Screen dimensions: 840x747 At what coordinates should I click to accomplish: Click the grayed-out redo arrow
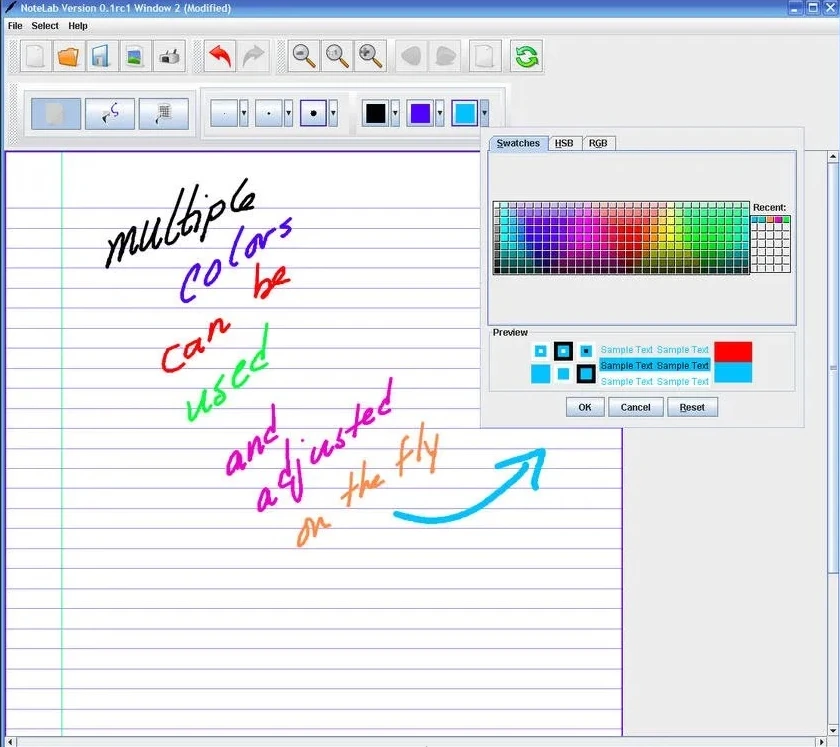(x=253, y=56)
